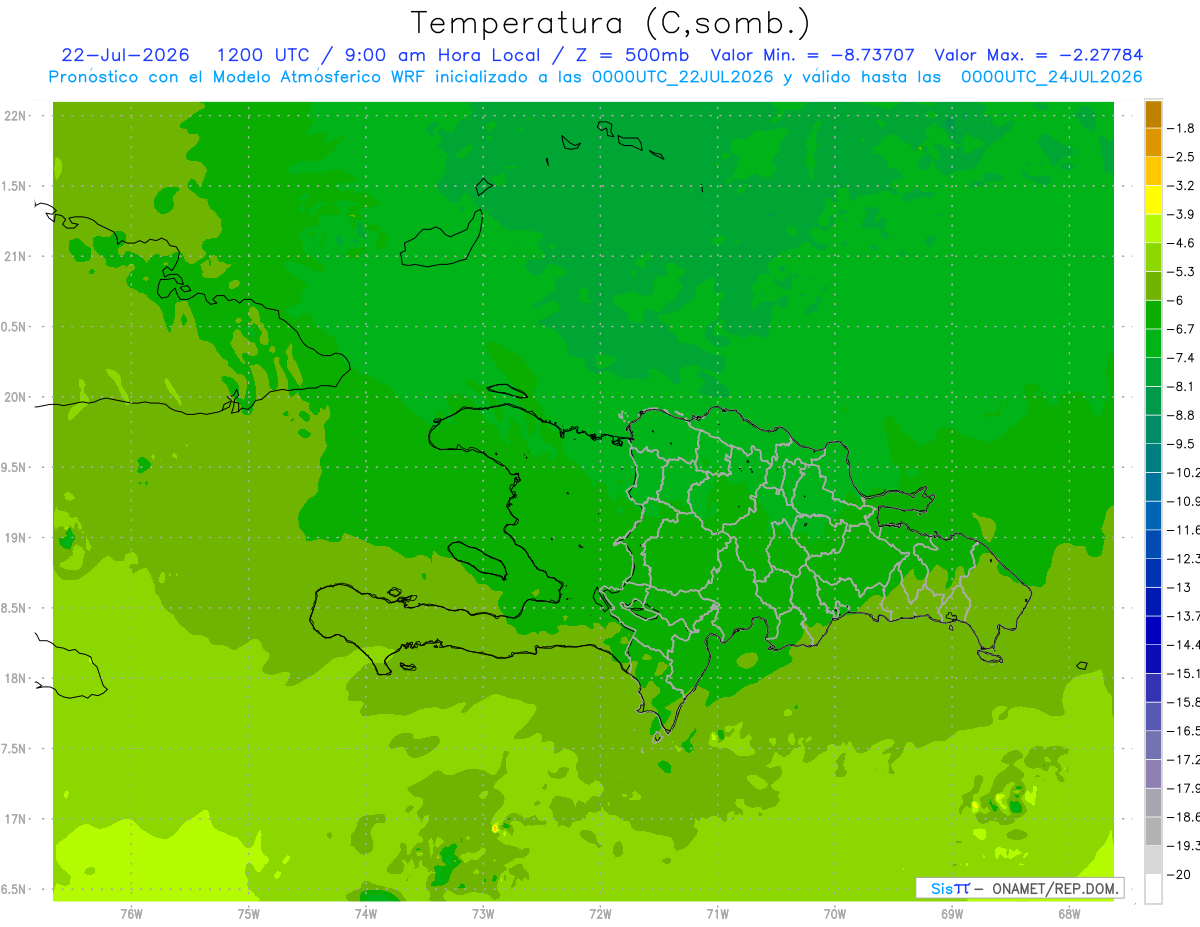Click the '-4.6' color bar value

(x=1181, y=243)
